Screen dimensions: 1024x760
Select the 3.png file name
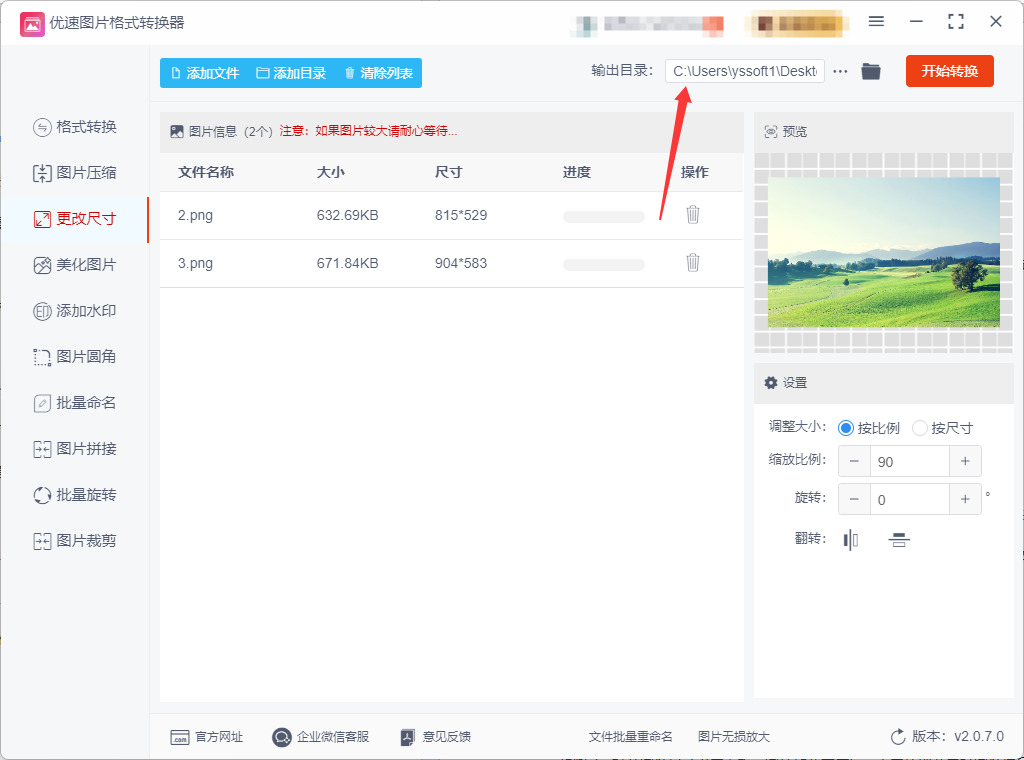click(195, 264)
